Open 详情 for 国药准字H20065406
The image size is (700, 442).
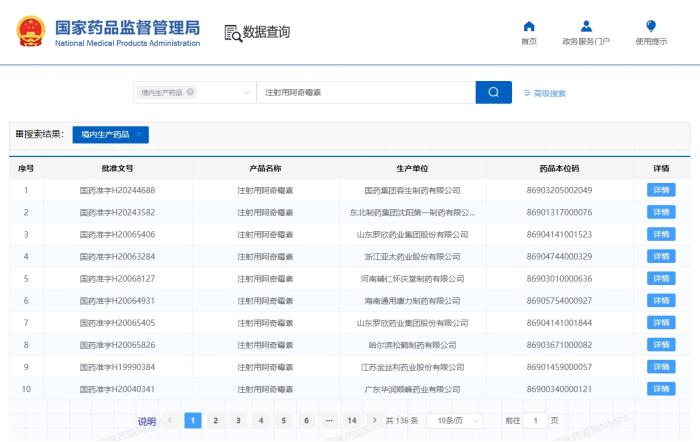pyautogui.click(x=661, y=234)
